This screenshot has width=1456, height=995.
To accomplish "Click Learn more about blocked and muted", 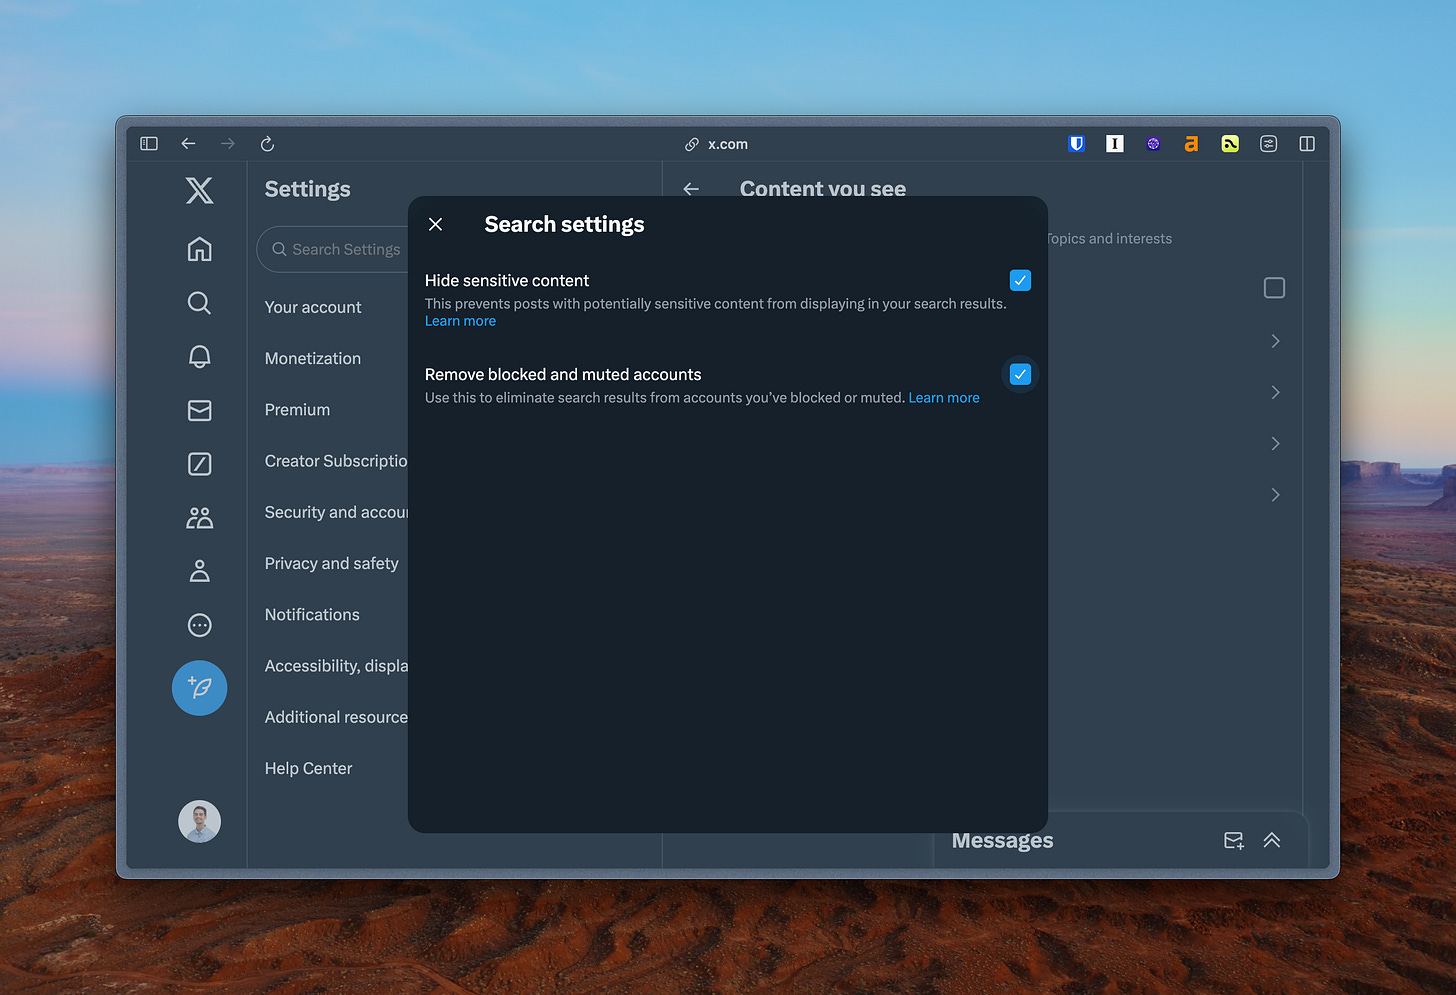I will (x=944, y=398).
